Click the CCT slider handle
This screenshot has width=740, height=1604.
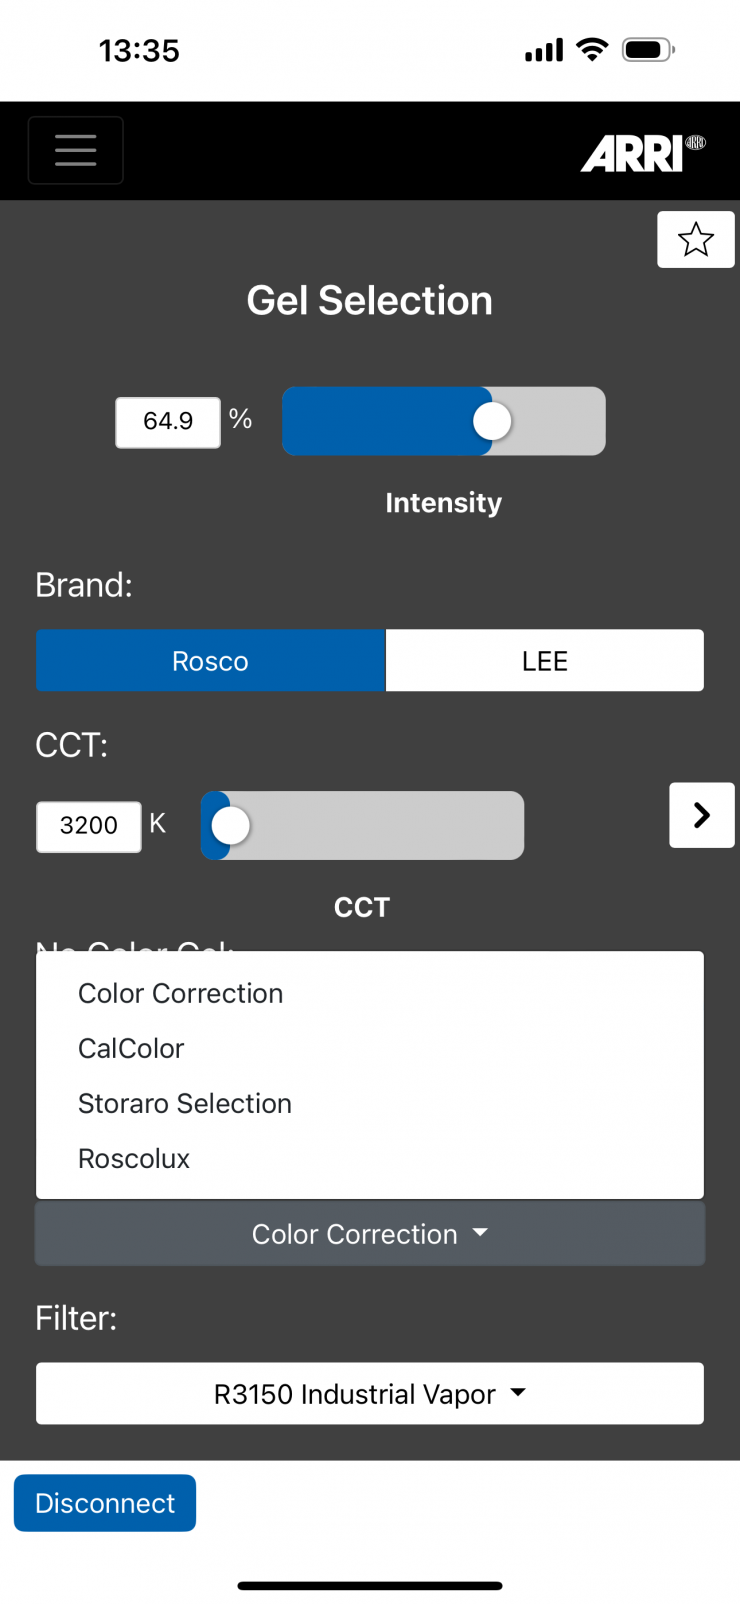231,826
